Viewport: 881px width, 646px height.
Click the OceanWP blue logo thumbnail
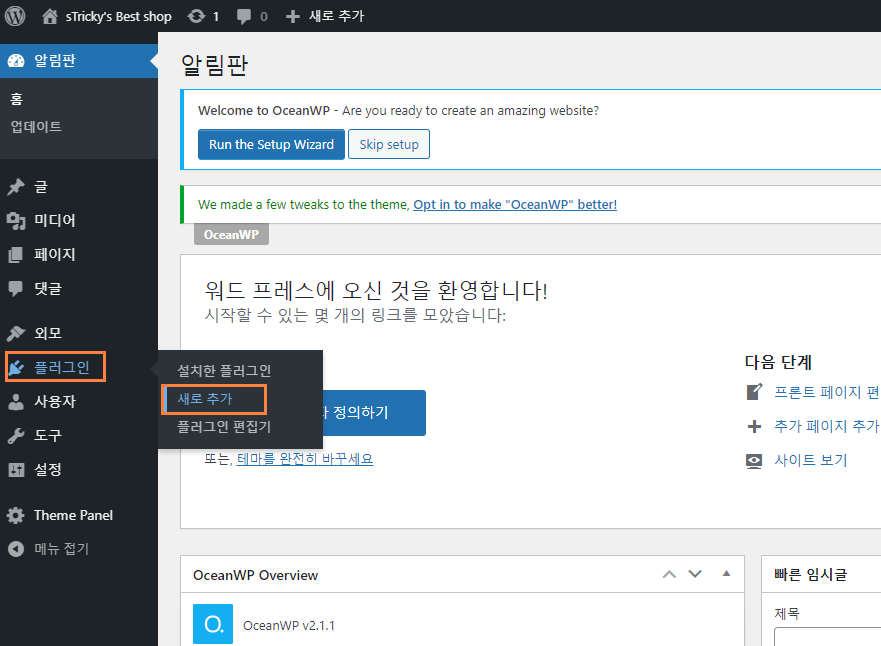[213, 624]
